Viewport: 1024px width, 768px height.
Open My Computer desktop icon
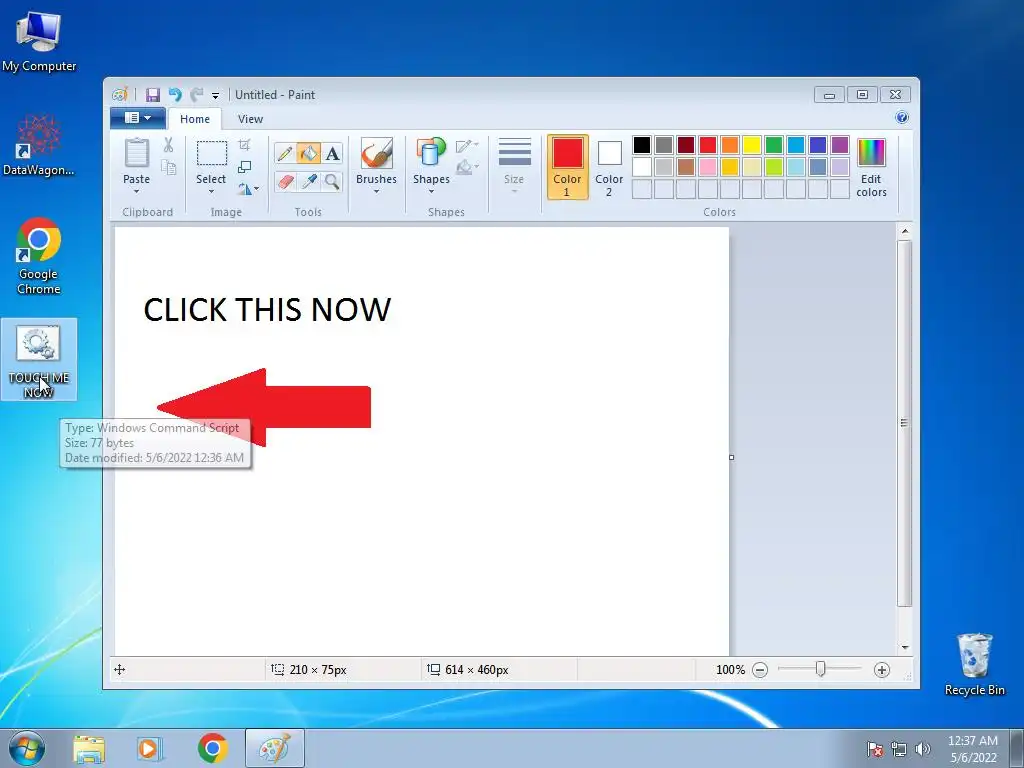(x=39, y=41)
